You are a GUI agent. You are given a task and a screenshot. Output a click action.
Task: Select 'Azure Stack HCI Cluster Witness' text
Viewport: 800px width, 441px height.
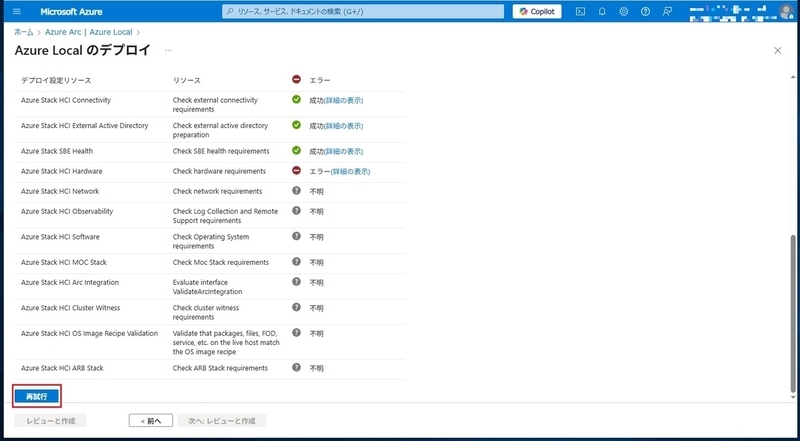point(70,308)
